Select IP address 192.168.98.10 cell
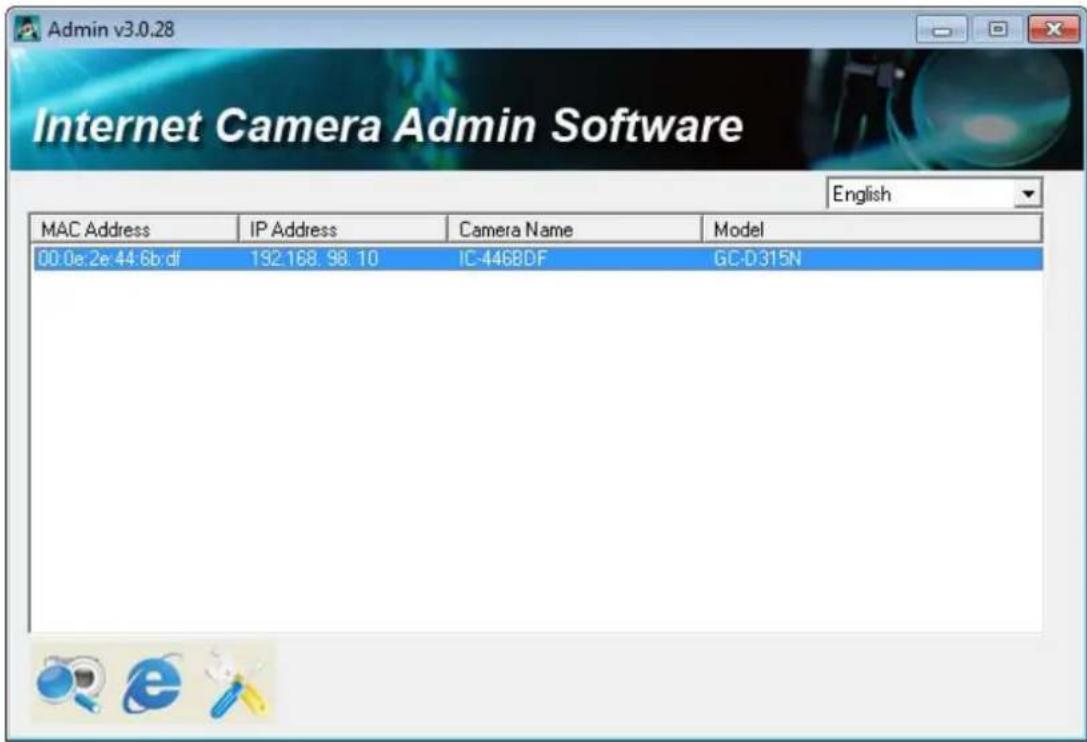 (x=314, y=259)
